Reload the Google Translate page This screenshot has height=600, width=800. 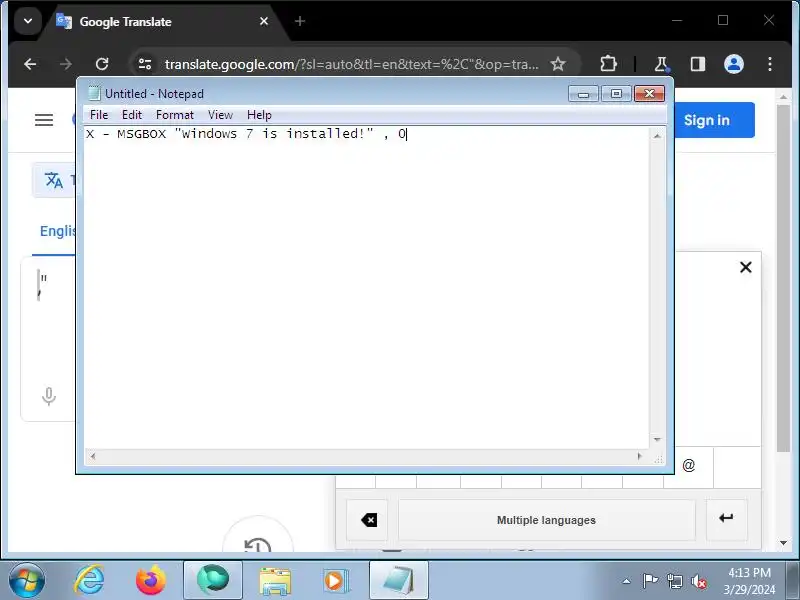[x=102, y=64]
